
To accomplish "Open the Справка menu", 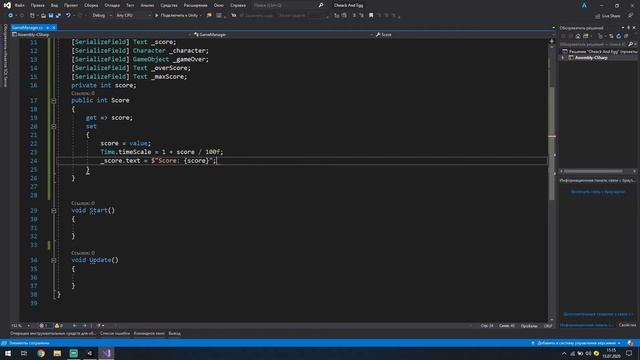I will pos(238,5).
